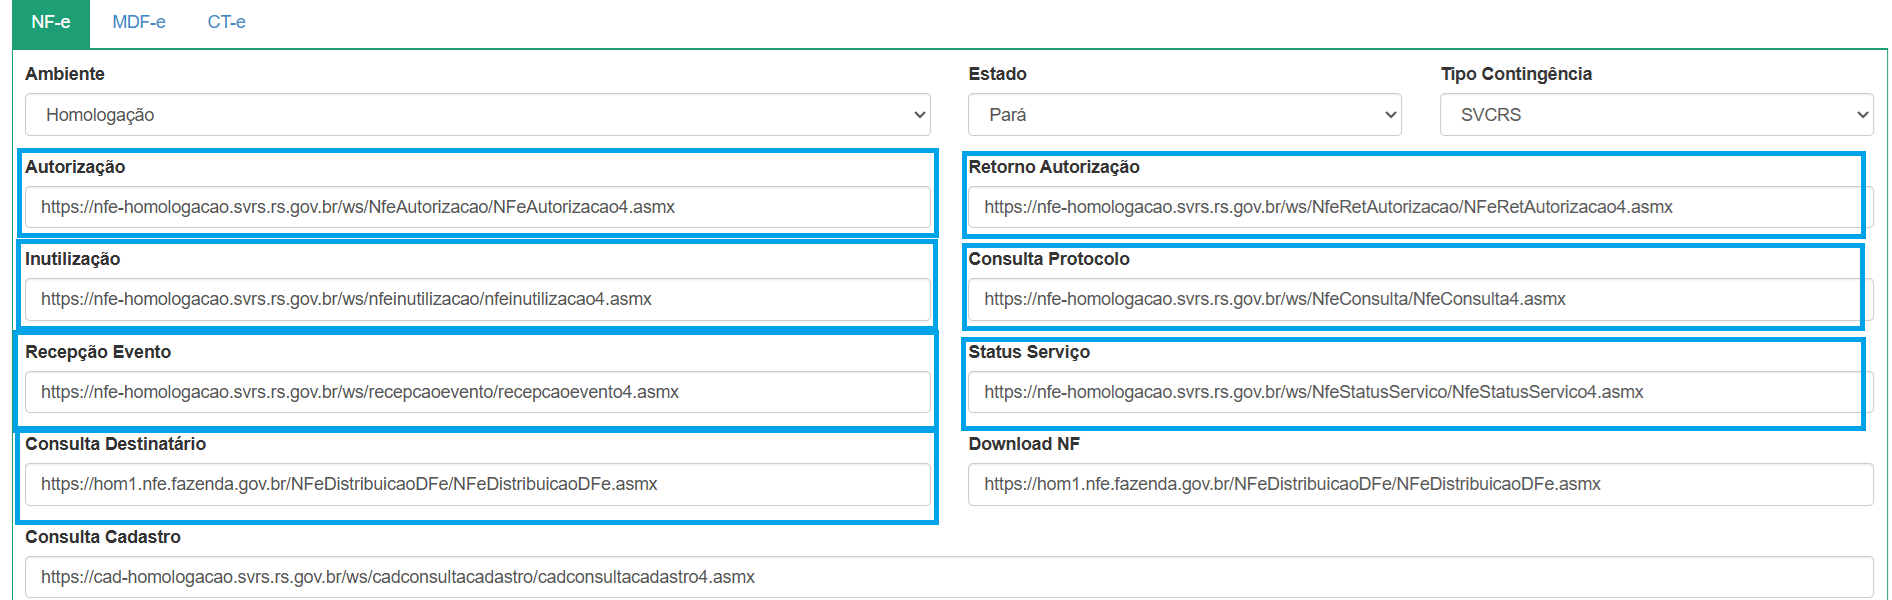
Task: Open the Tipo Contingência dropdown SVCRS
Action: pyautogui.click(x=1656, y=115)
